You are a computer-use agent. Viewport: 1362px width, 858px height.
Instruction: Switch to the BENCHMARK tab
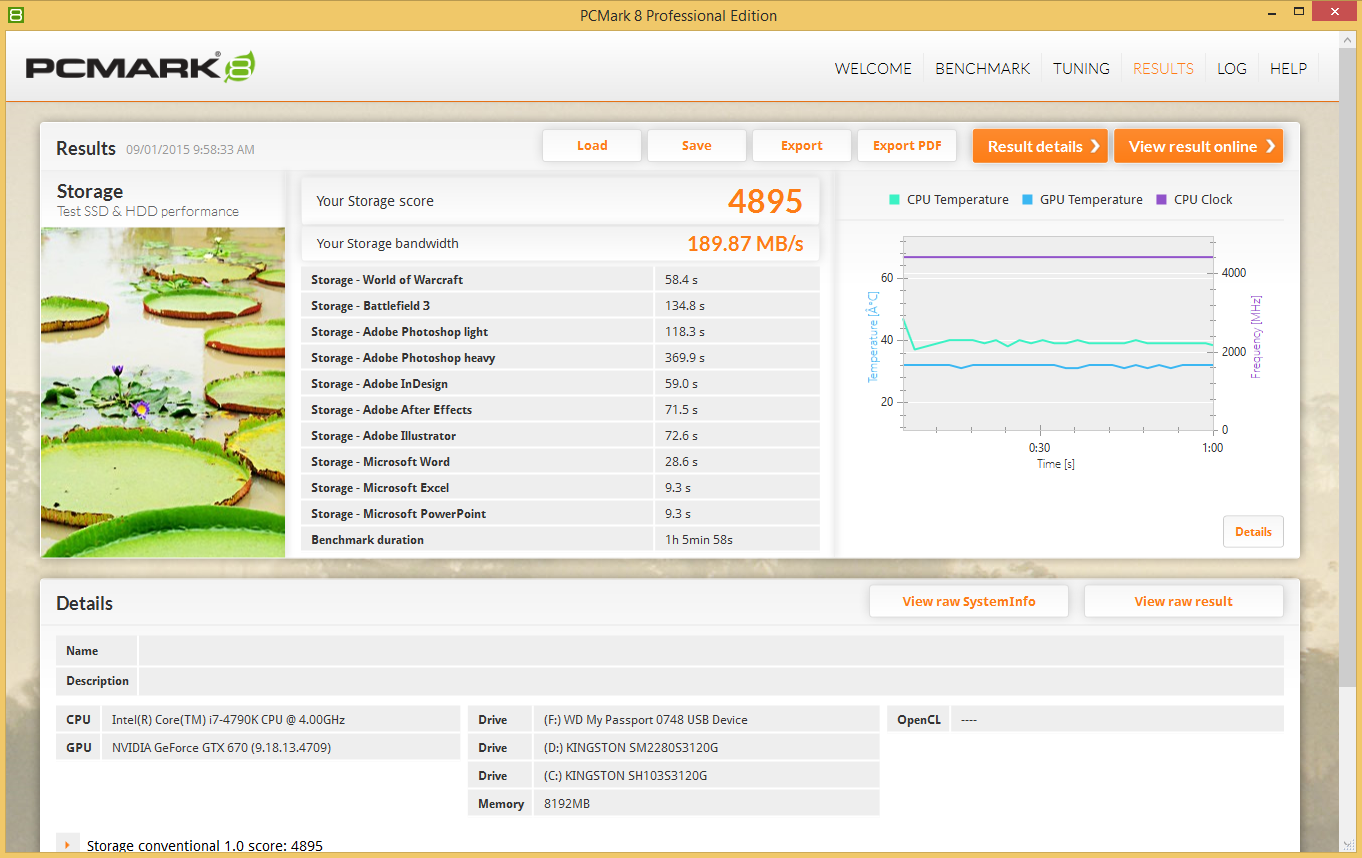pos(982,68)
